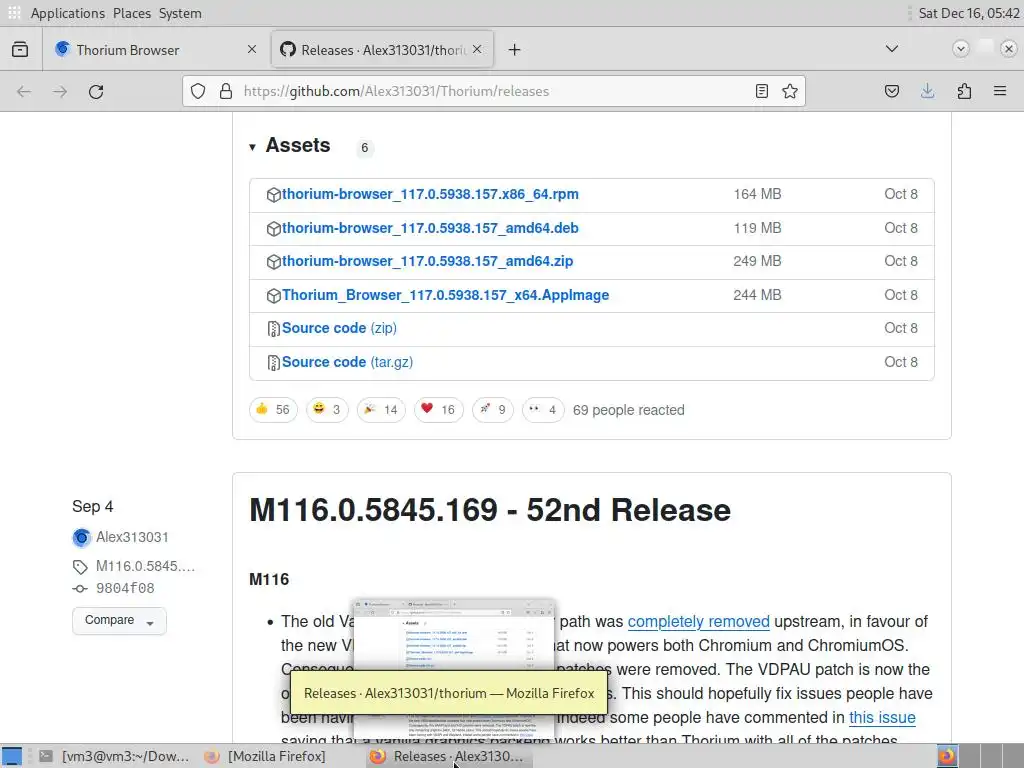This screenshot has width=1024, height=768.
Task: Add hooray reaction showing 14
Action: coord(381,410)
